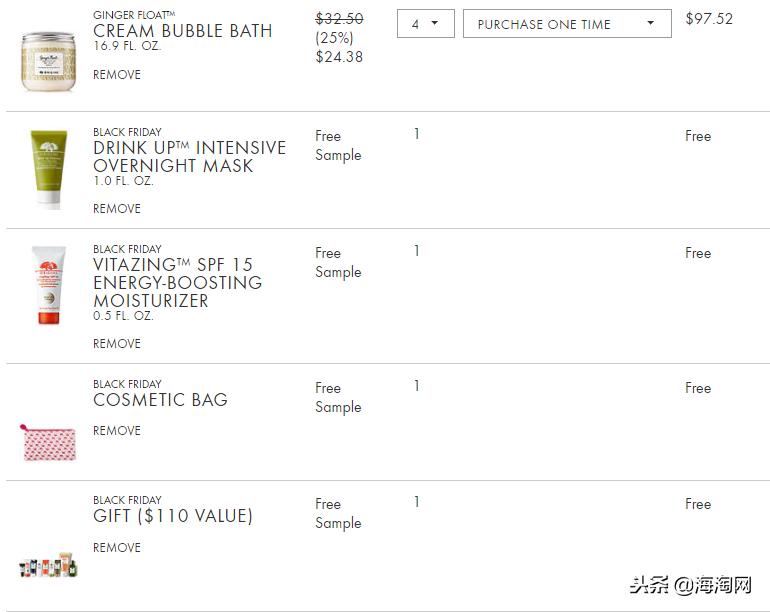Screen dimensions: 770x612
Task: Expand the Purchase One Time dropdown
Action: coord(566,24)
